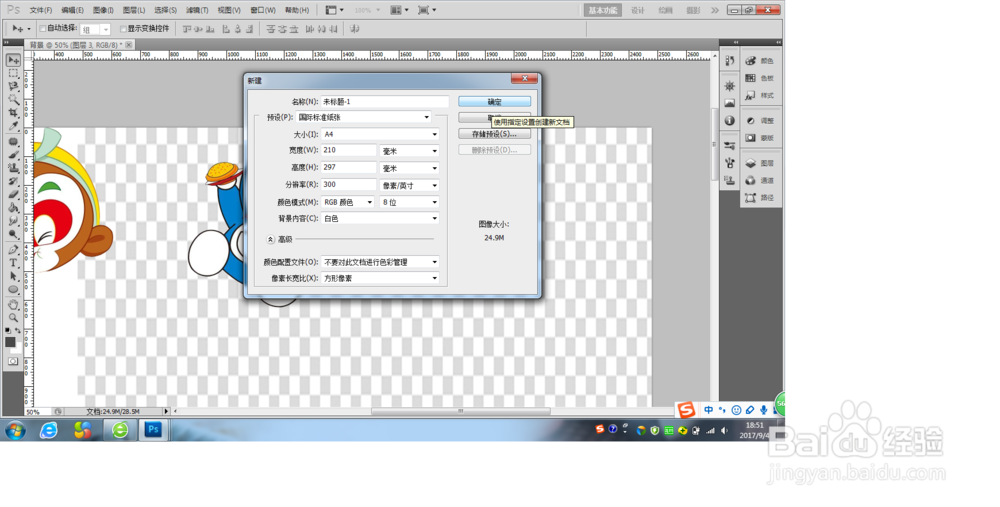
Task: Click the foreground color swatch
Action: click(x=10, y=342)
